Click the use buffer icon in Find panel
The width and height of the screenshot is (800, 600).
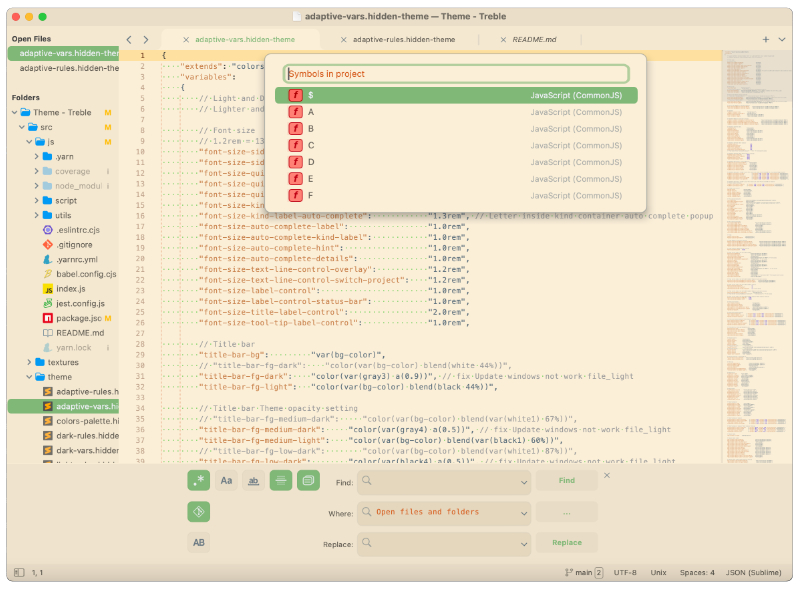307,481
